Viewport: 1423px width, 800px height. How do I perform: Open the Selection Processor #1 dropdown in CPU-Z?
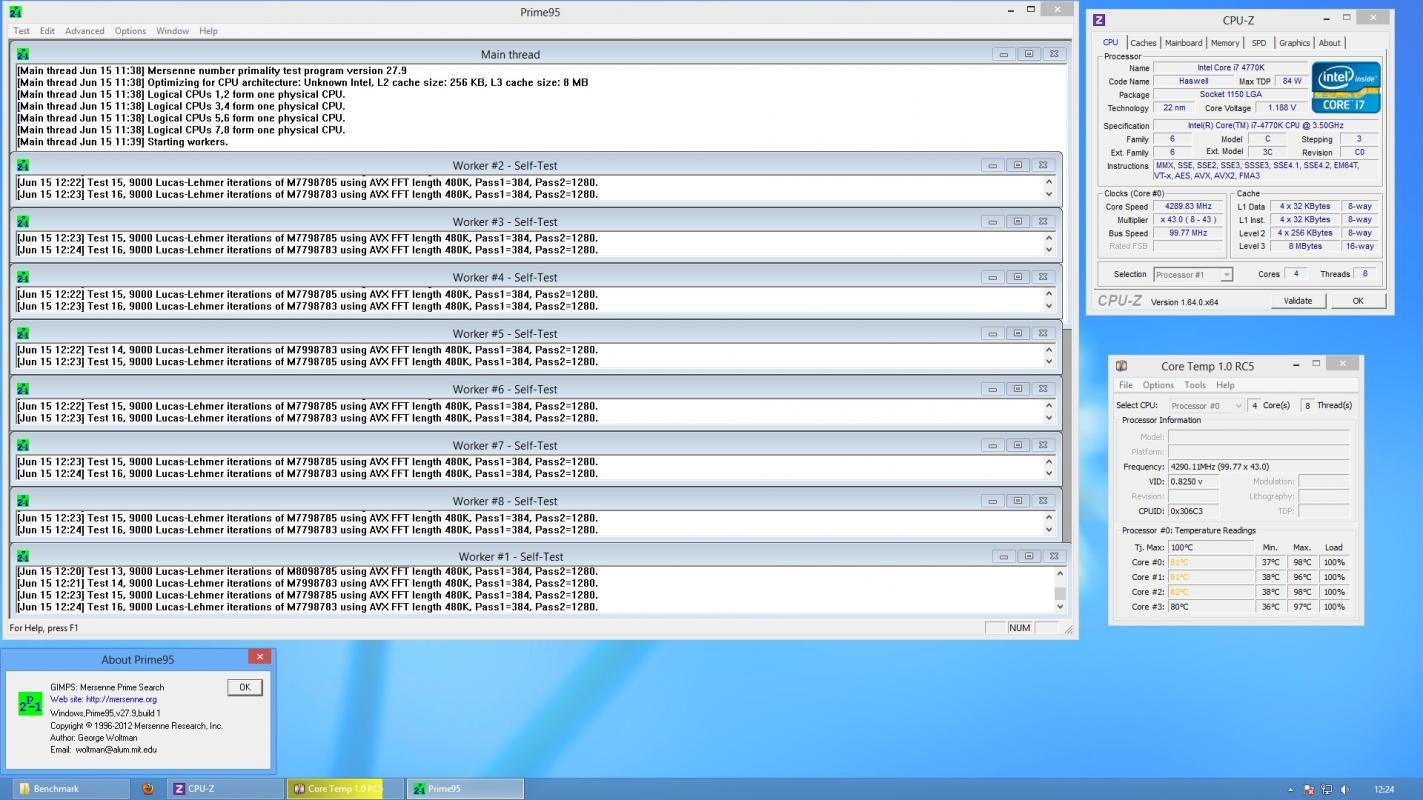pos(1193,274)
